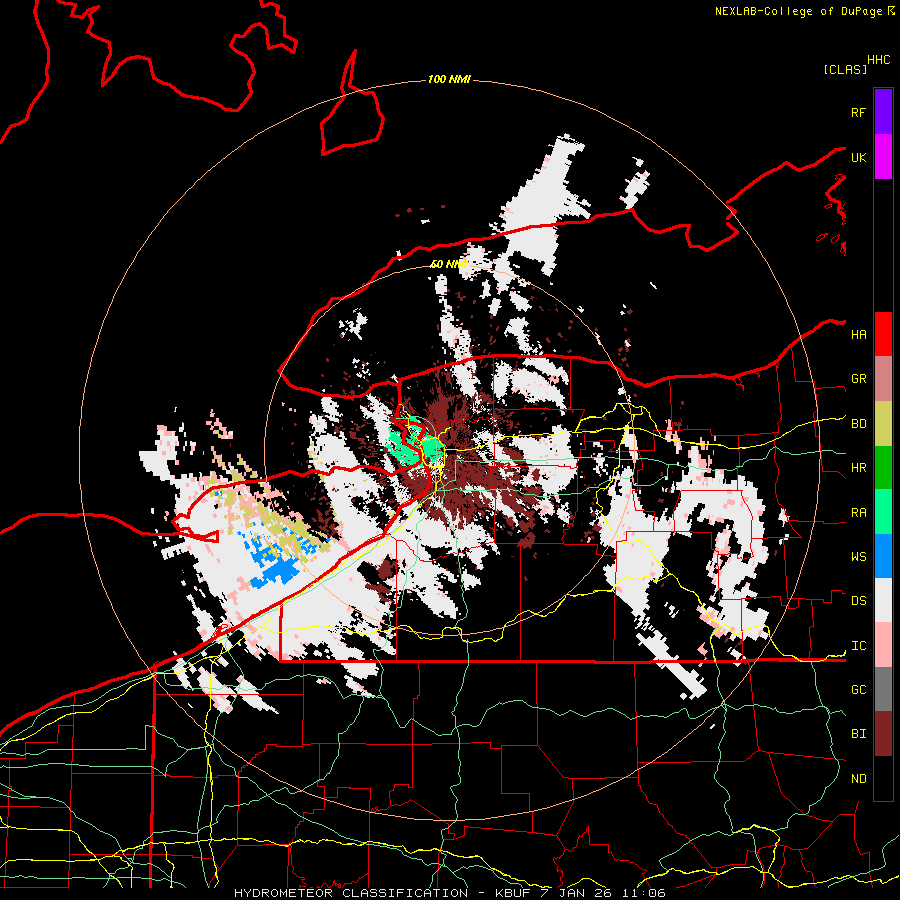Click the GR legend label
Image resolution: width=900 pixels, height=900 pixels.
858,379
